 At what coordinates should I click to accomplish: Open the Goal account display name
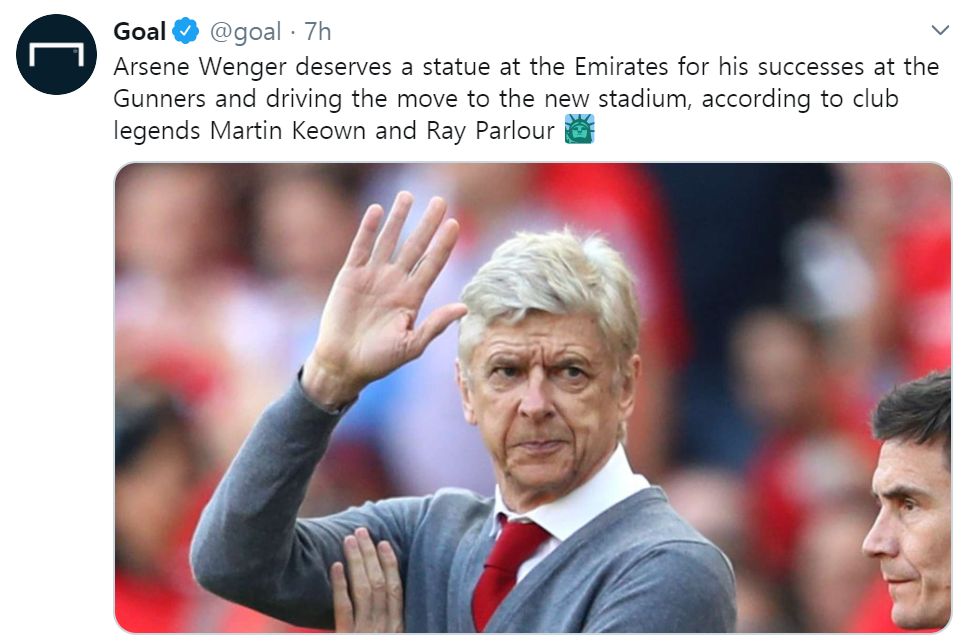(x=140, y=32)
